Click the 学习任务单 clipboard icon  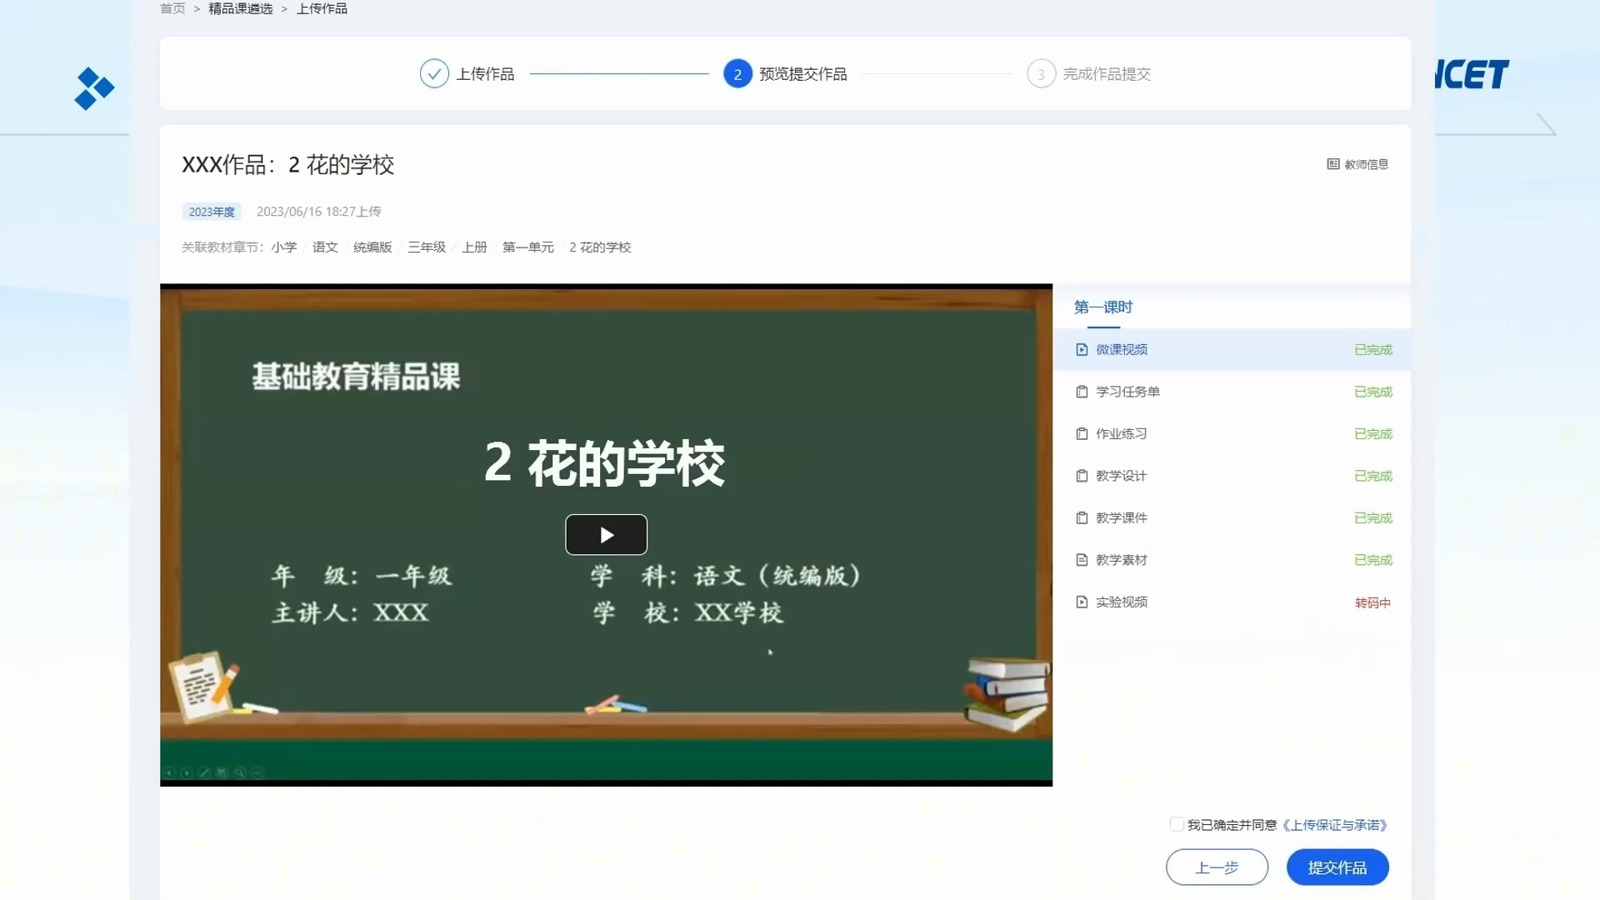tap(1081, 391)
